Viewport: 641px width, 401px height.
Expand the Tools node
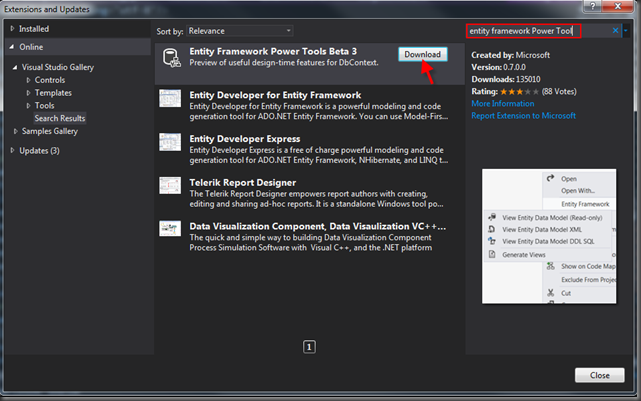click(28, 105)
